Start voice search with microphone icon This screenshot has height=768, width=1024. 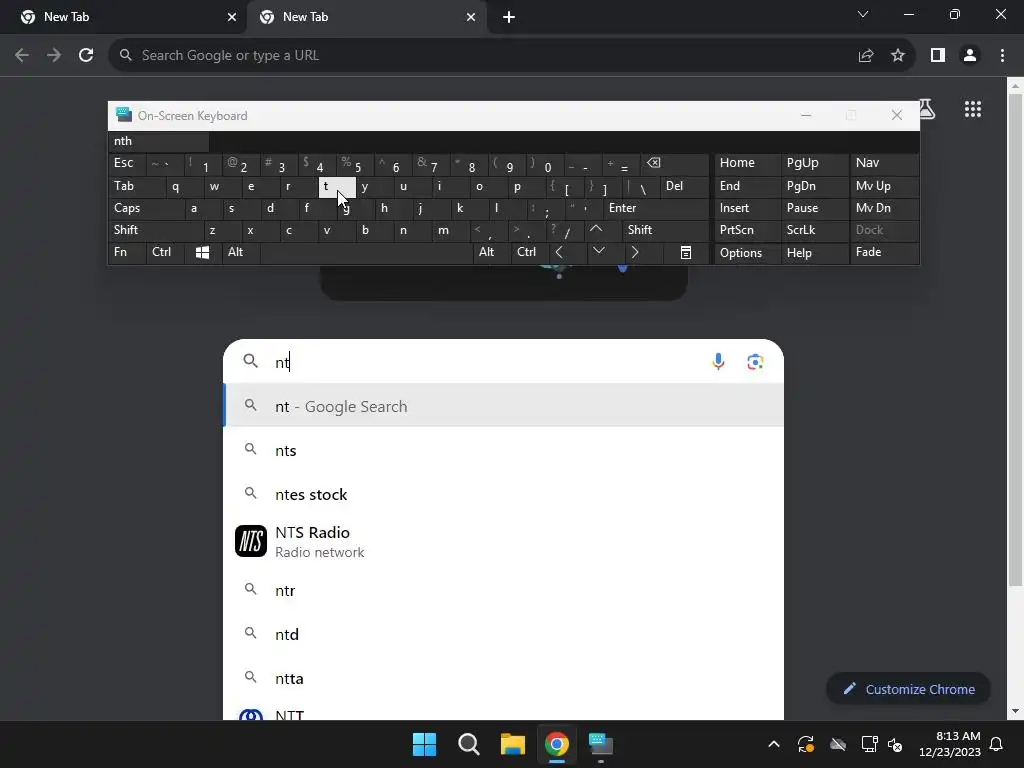coord(718,361)
